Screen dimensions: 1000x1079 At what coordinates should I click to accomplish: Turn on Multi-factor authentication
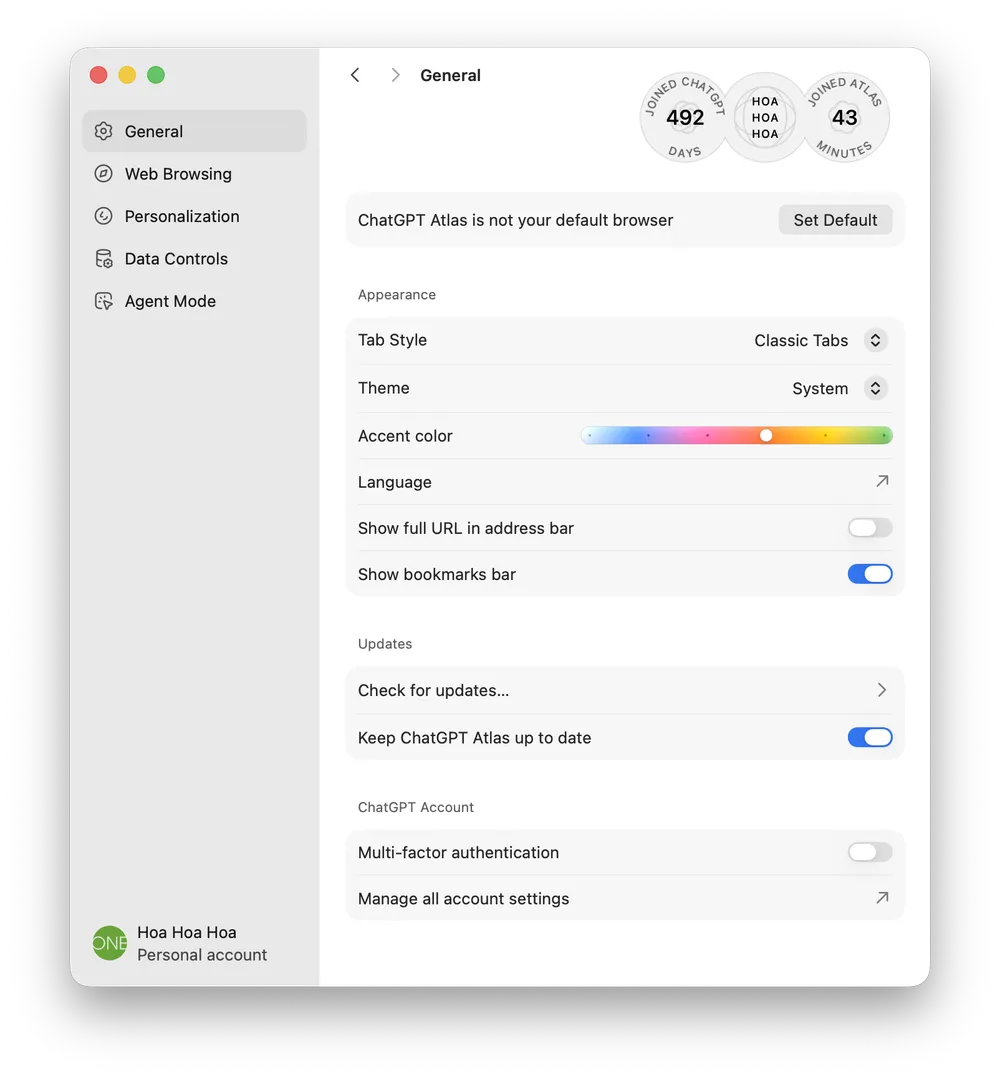870,852
